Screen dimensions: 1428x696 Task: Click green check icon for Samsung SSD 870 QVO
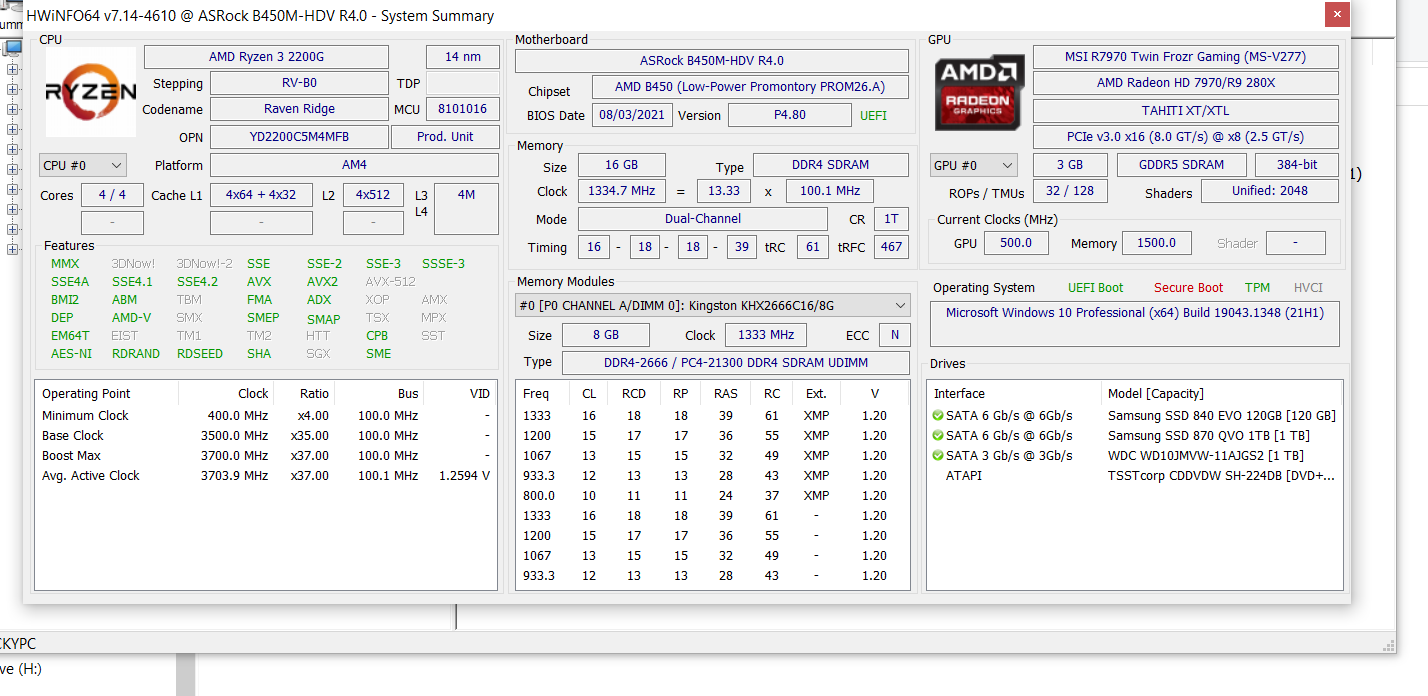(938, 436)
